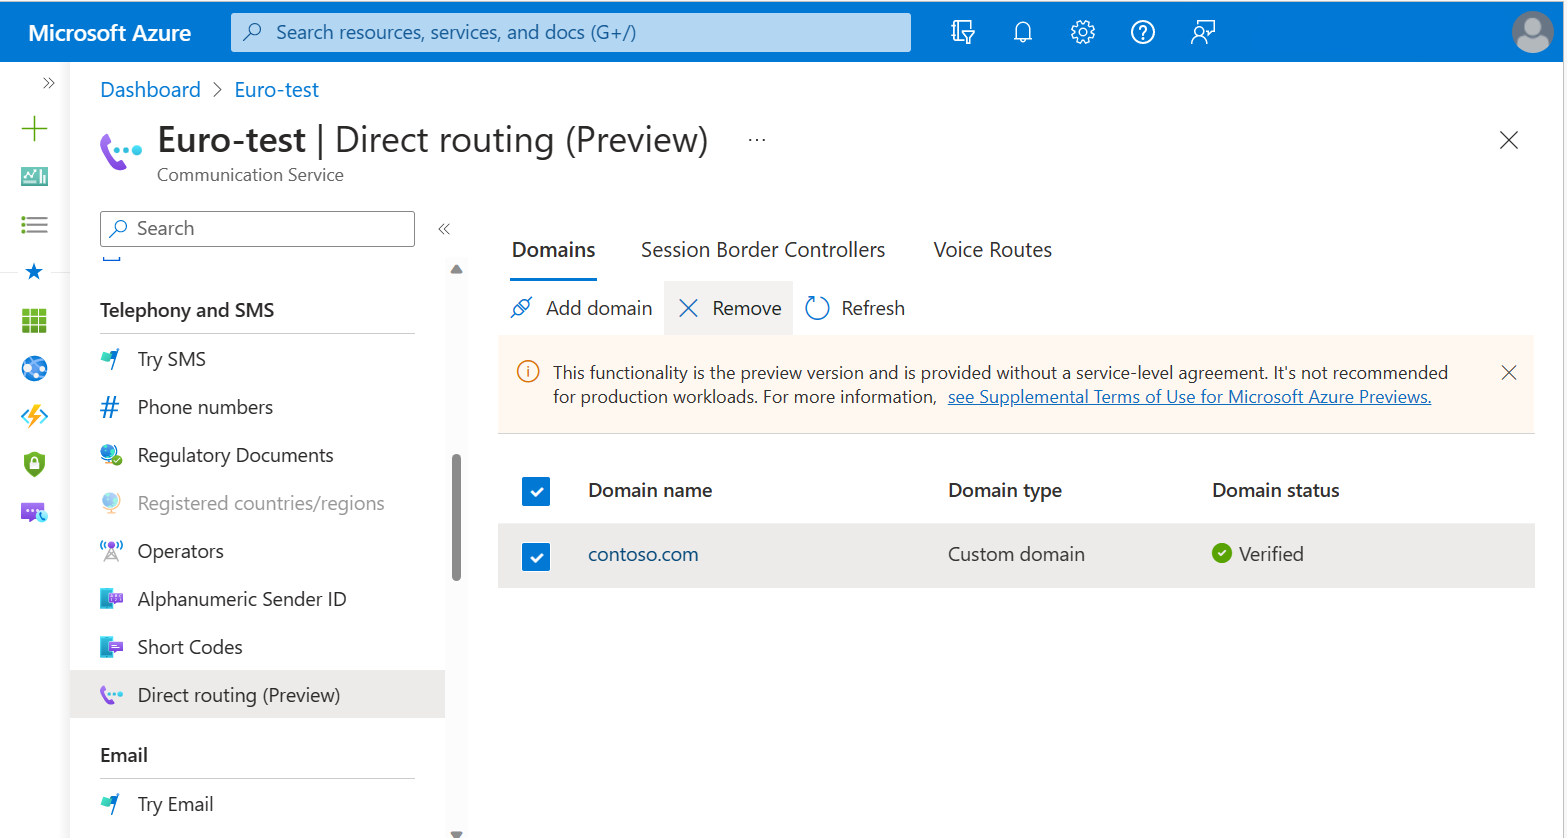
Task: Click the resource menu scrollbar thumb
Action: (x=457, y=517)
